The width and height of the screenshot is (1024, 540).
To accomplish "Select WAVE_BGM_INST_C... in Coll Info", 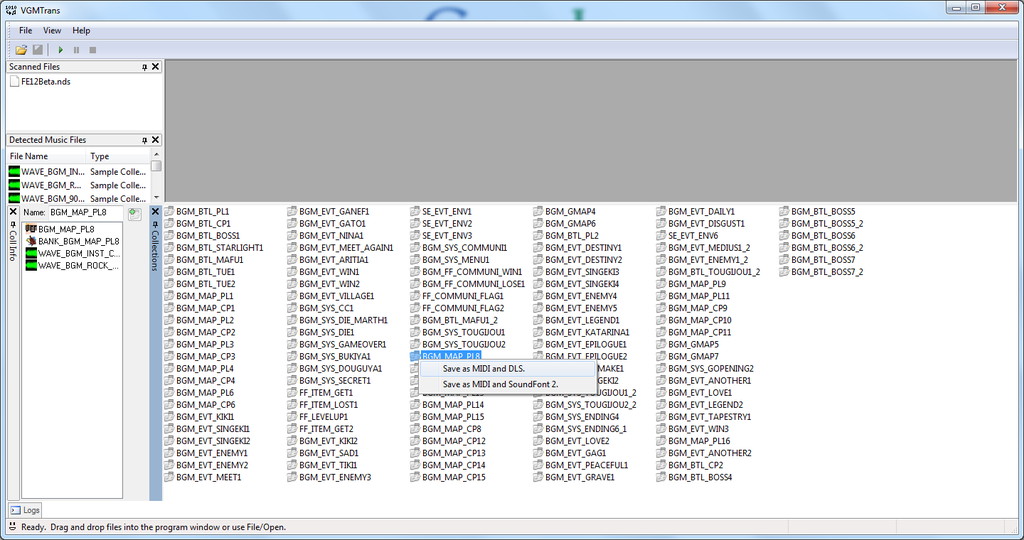I will (x=72, y=253).
